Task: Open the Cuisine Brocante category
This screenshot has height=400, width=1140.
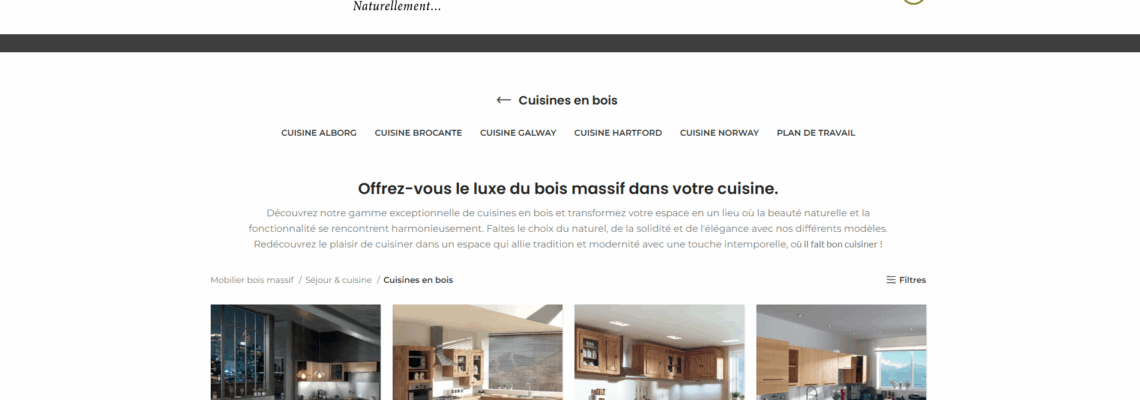Action: coord(418,133)
